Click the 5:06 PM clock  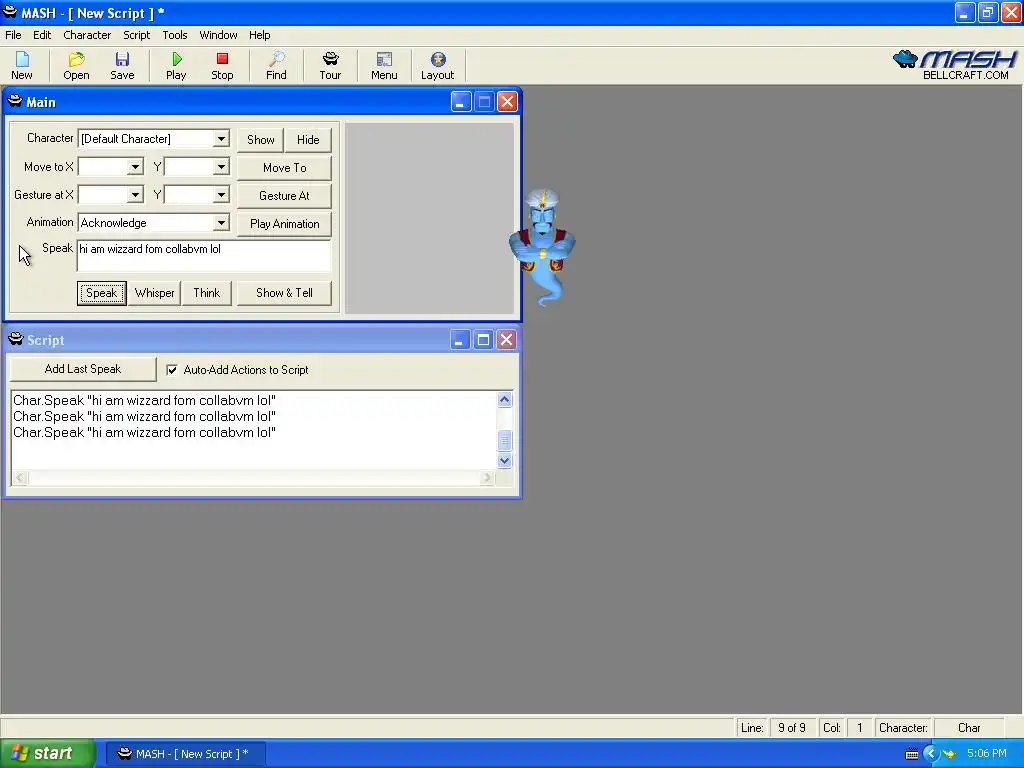click(987, 754)
